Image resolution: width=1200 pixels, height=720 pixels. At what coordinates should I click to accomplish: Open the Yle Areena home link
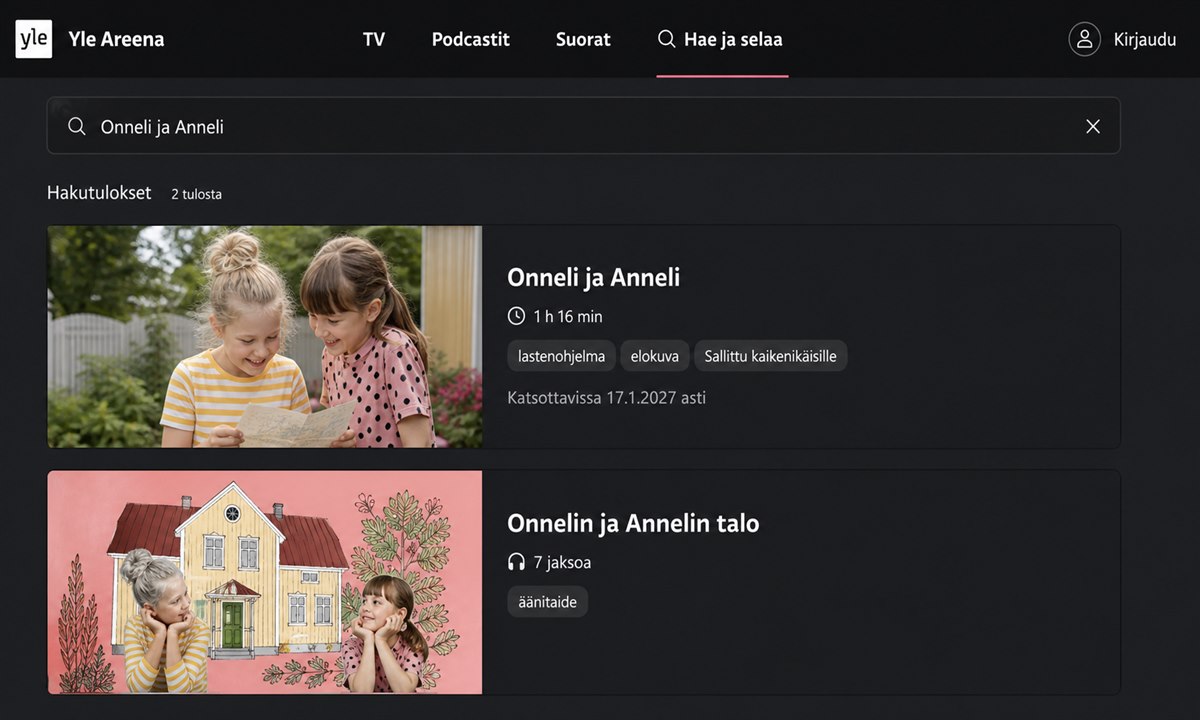(116, 40)
